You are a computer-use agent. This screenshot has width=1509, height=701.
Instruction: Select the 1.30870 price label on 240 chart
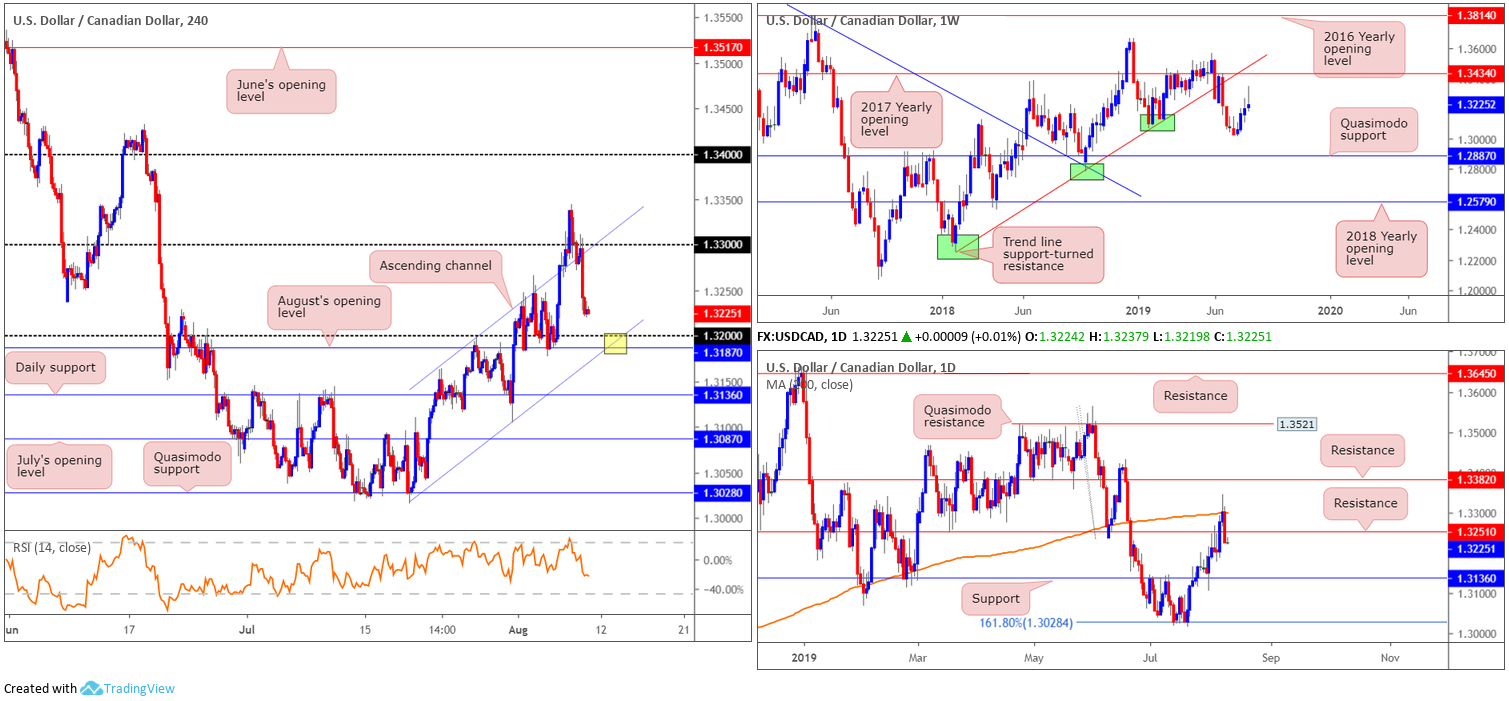click(x=722, y=439)
